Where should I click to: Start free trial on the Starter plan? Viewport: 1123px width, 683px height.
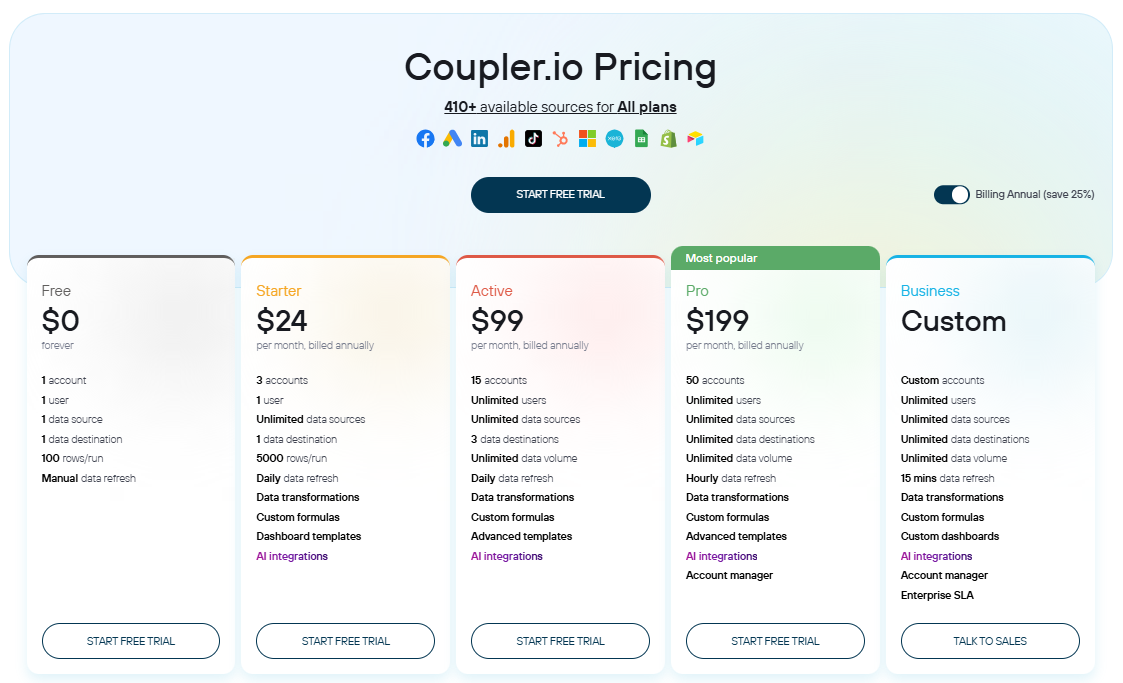tap(346, 641)
